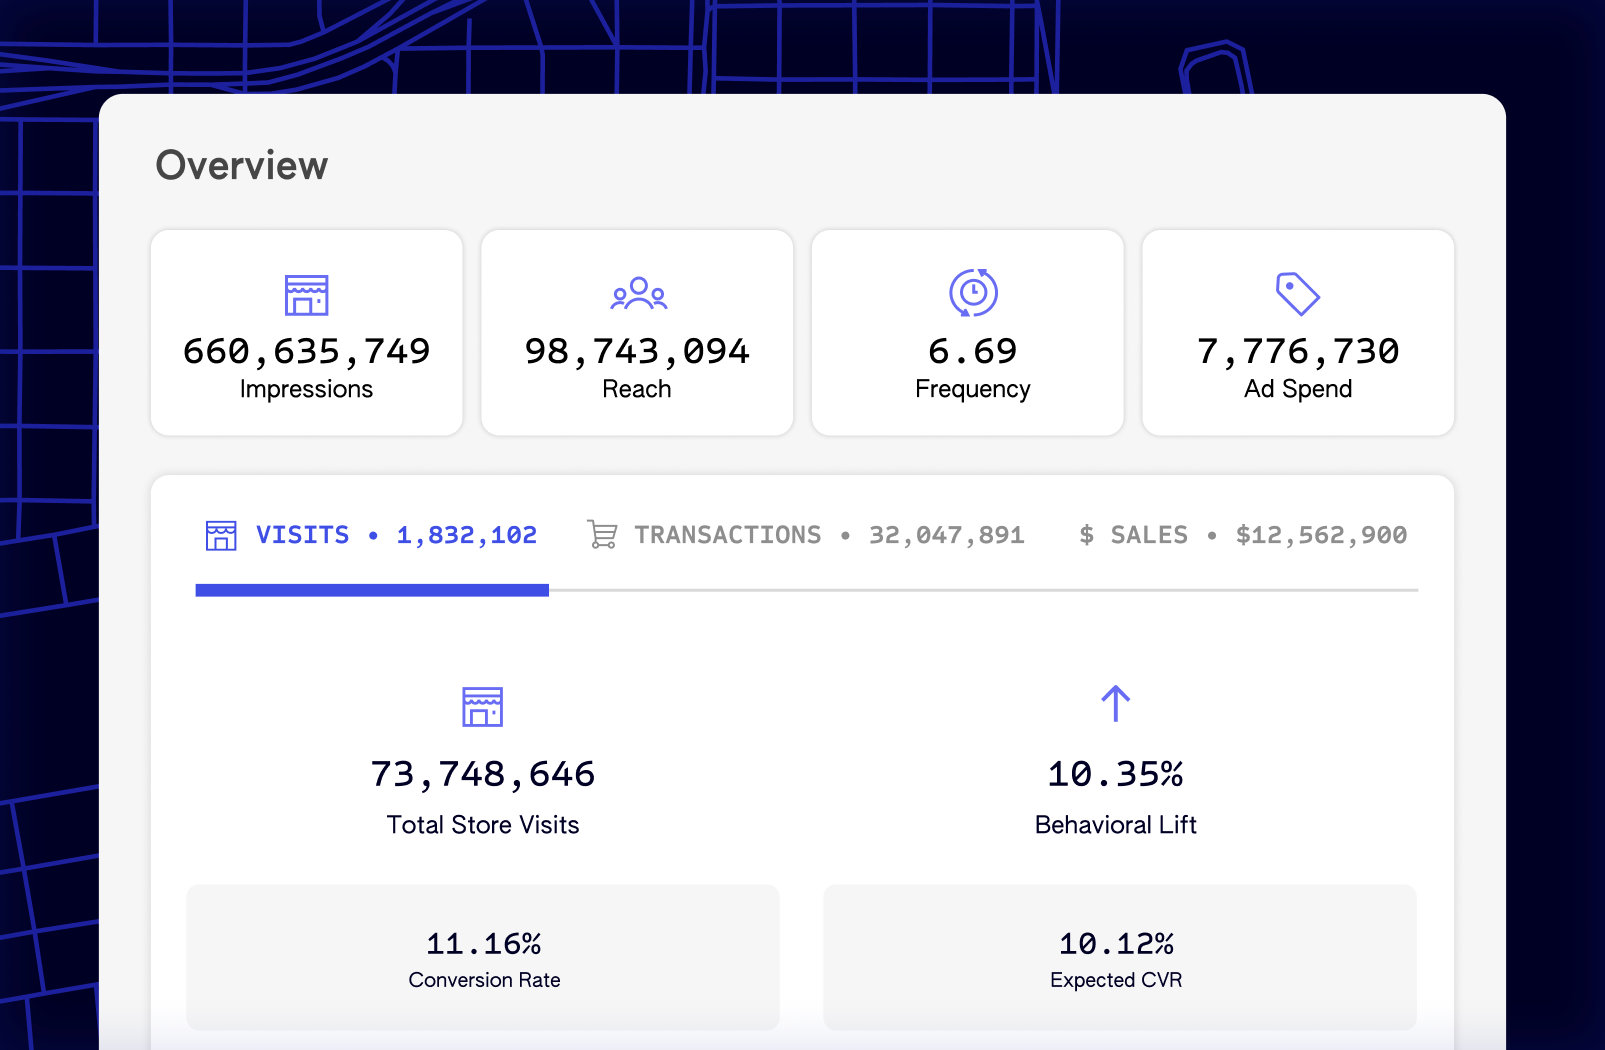Click the upward arrow above Behavioral Lift
The image size is (1605, 1050).
1115,703
